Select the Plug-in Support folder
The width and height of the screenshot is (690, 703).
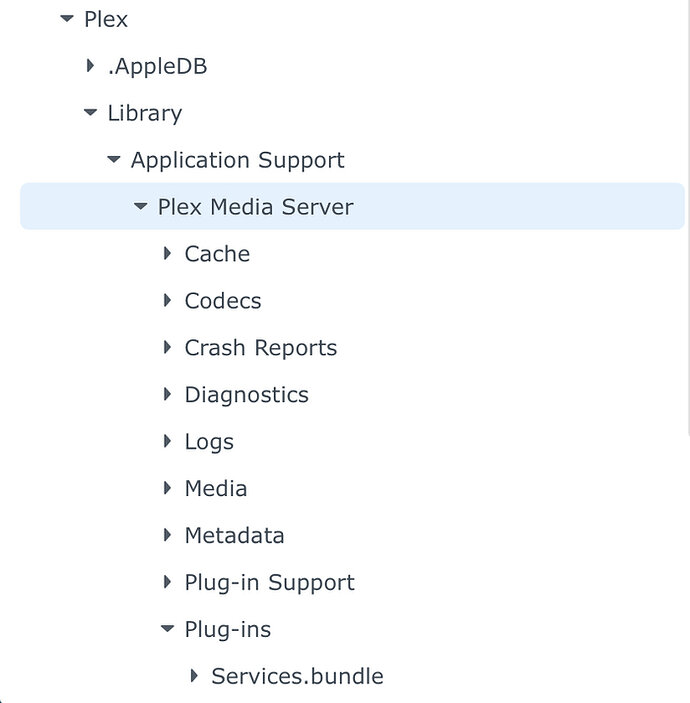click(269, 583)
